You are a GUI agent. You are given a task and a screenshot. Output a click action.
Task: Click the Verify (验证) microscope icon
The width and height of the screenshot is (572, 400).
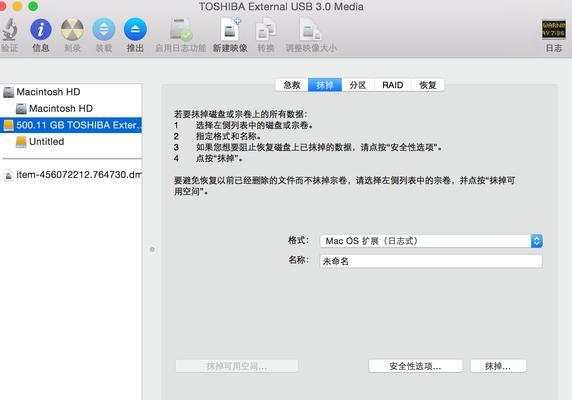(x=9, y=30)
